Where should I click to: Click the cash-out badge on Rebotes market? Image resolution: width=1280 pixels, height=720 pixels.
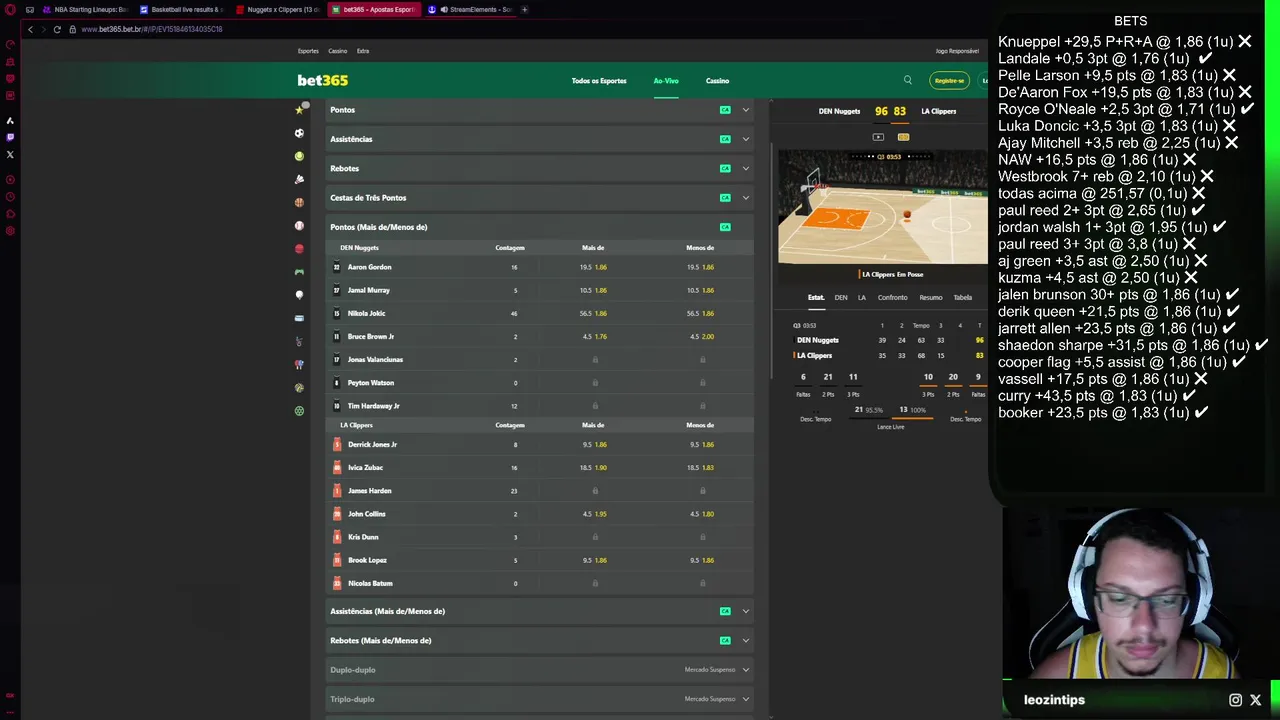click(725, 168)
